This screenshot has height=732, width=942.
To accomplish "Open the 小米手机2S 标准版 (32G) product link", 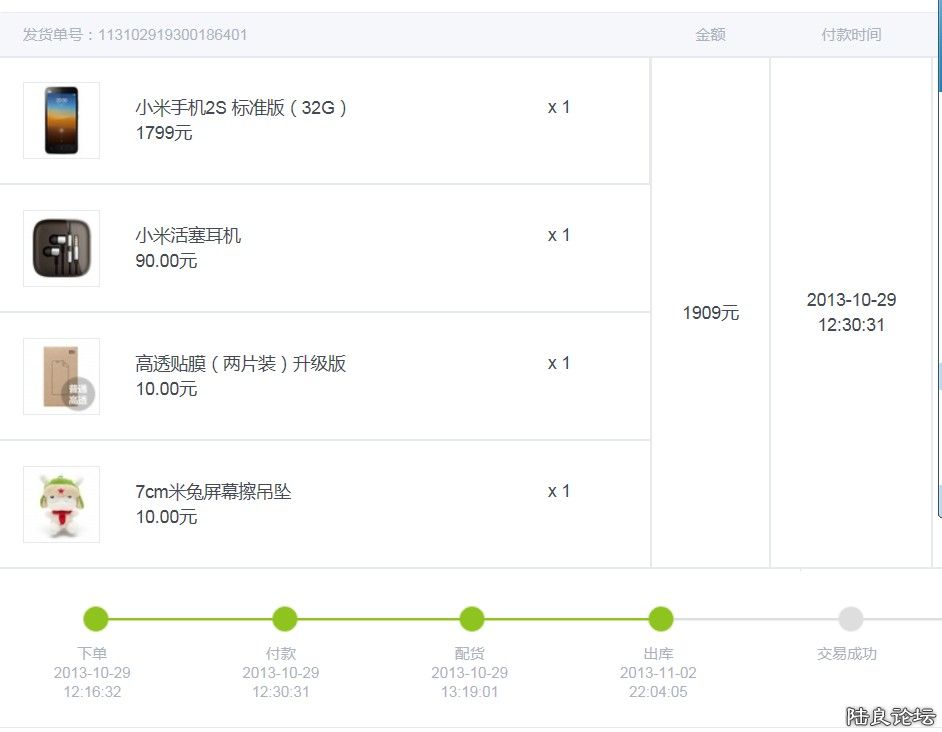I will [241, 108].
